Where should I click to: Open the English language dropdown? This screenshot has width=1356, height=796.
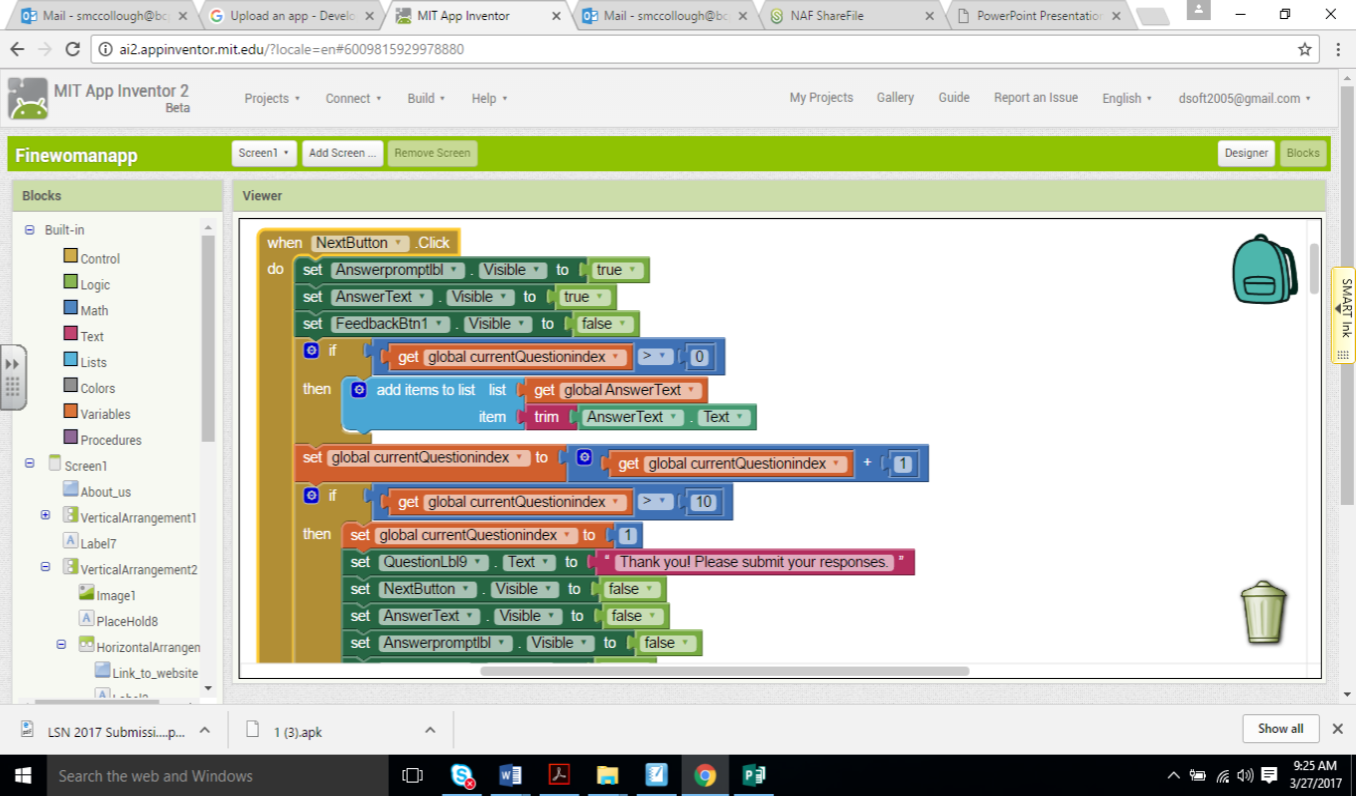pyautogui.click(x=1127, y=98)
